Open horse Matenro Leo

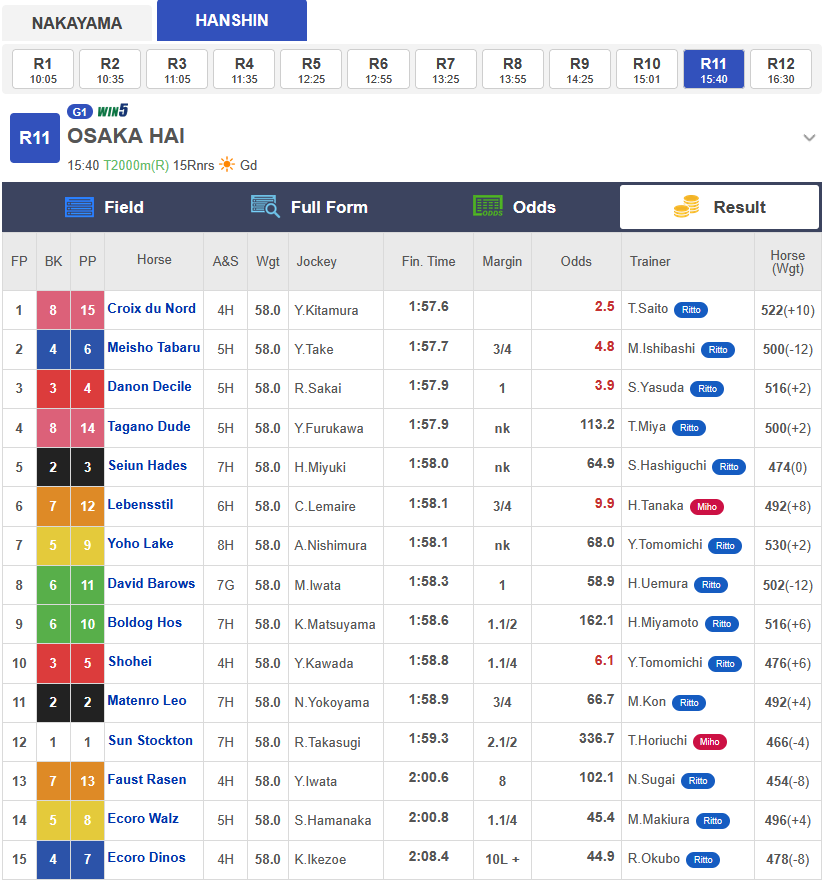tap(147, 701)
